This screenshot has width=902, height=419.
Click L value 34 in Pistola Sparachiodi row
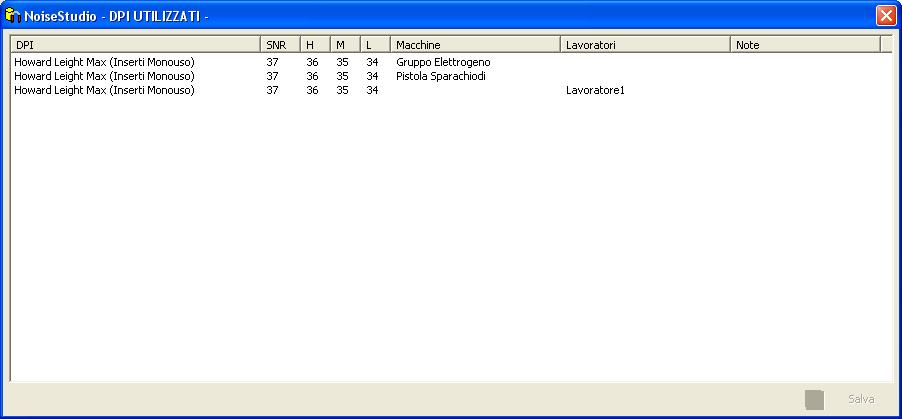click(372, 76)
